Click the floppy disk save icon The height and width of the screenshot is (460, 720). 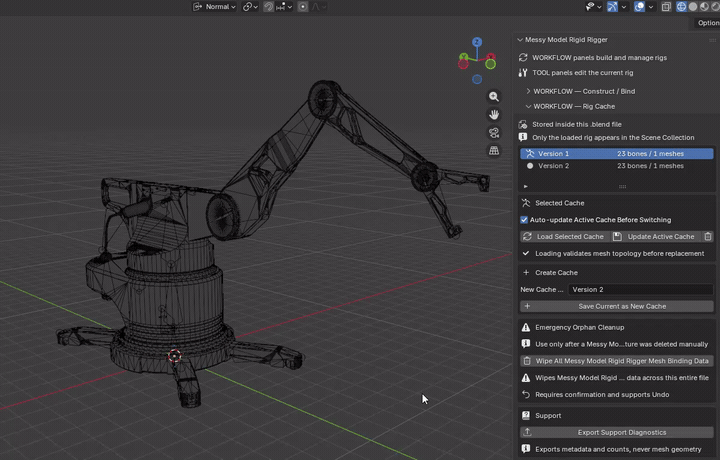617,236
